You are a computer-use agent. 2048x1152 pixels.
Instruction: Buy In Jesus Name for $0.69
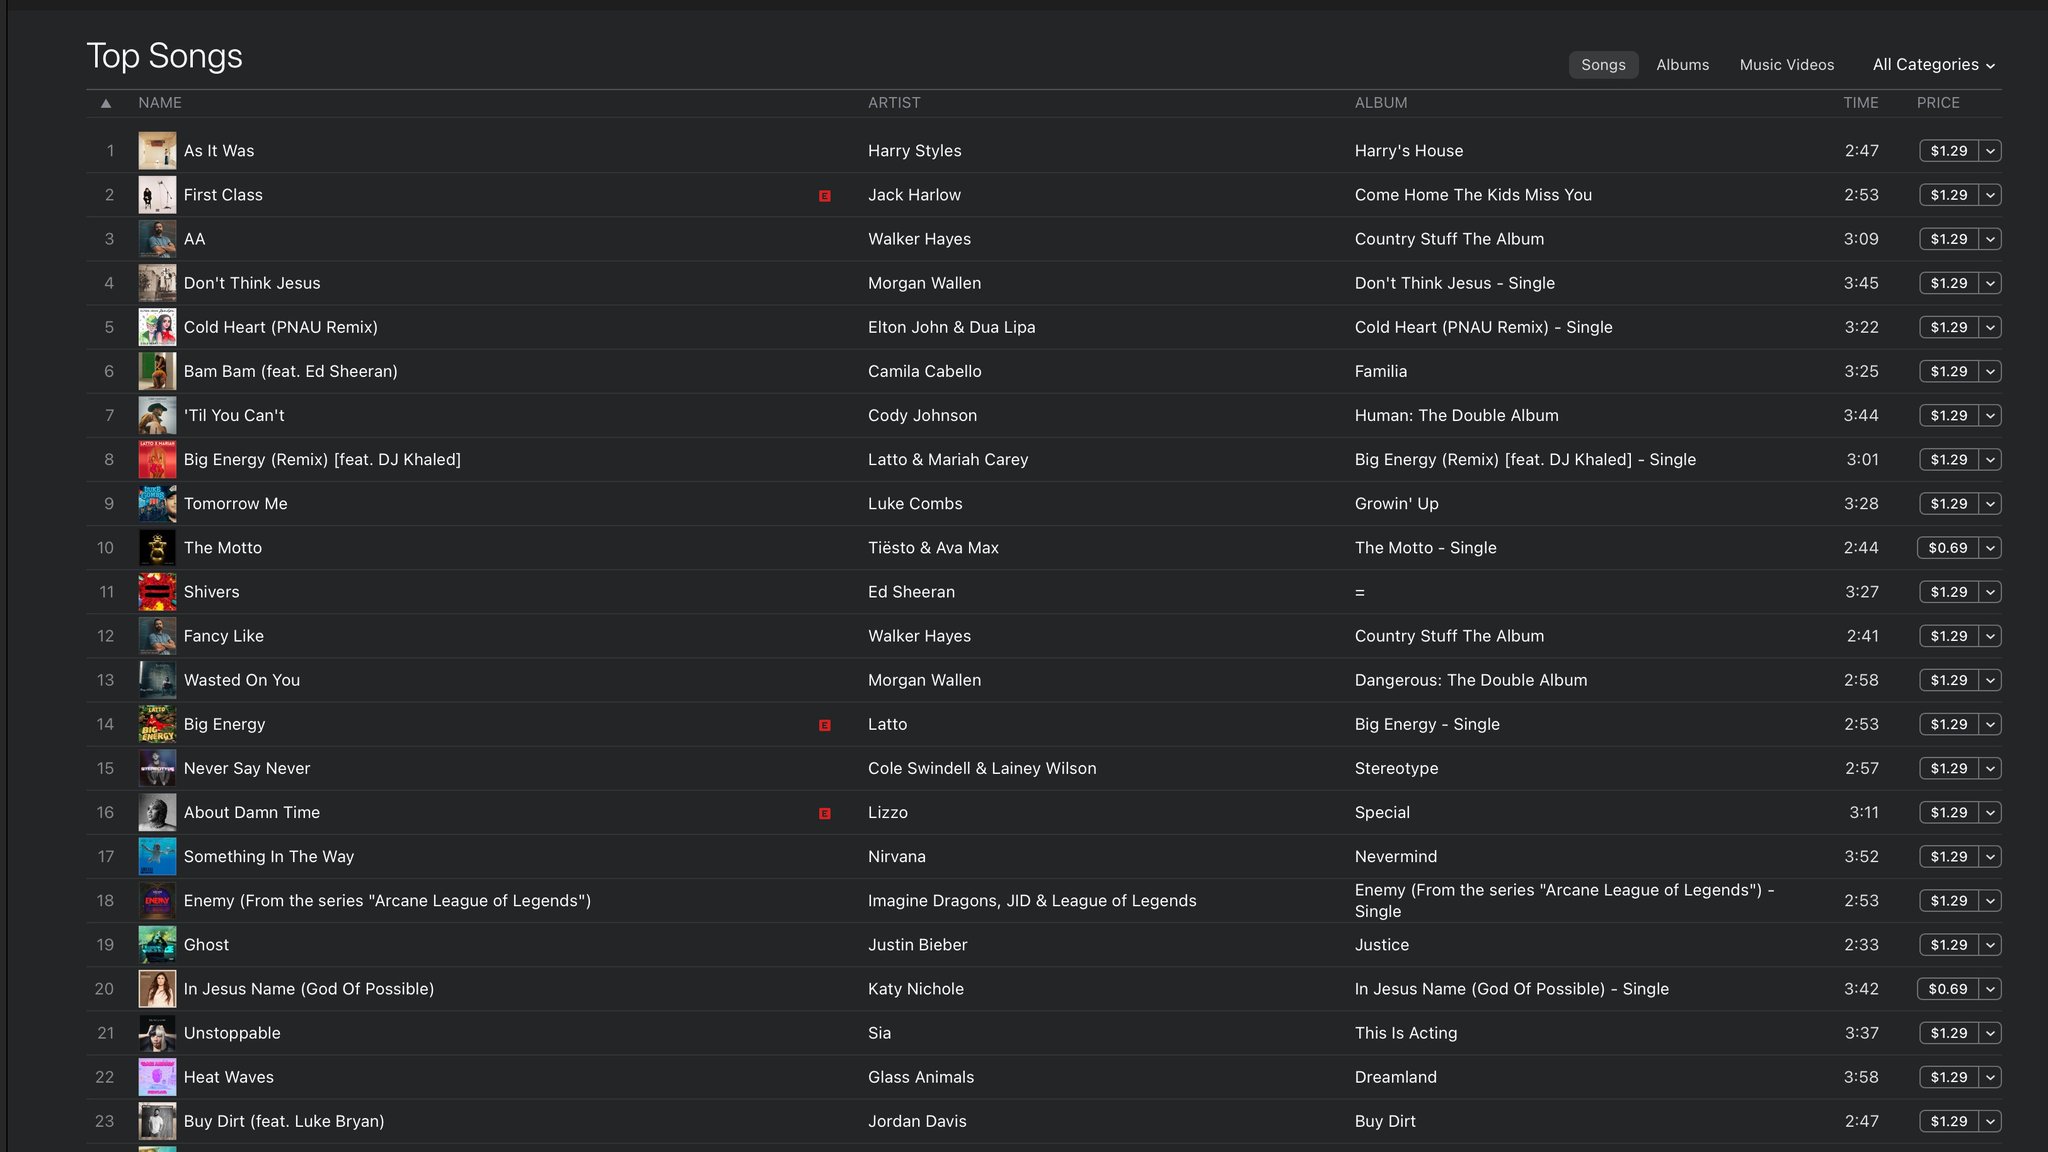[1947, 989]
